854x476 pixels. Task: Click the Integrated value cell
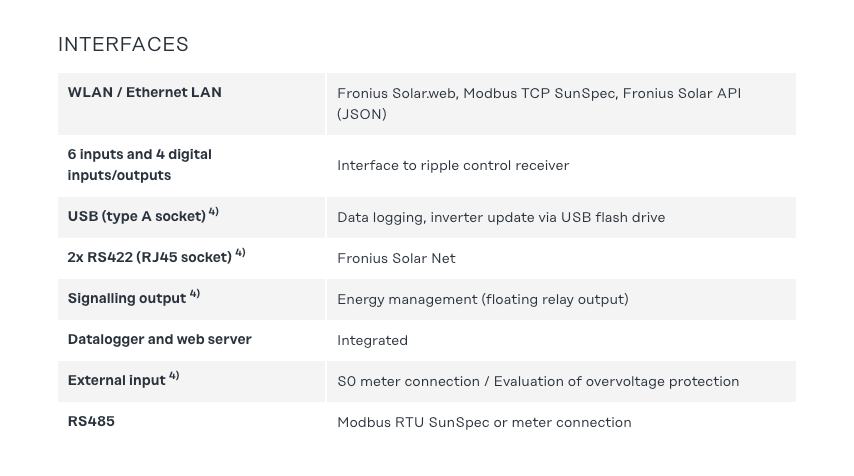tap(372, 340)
